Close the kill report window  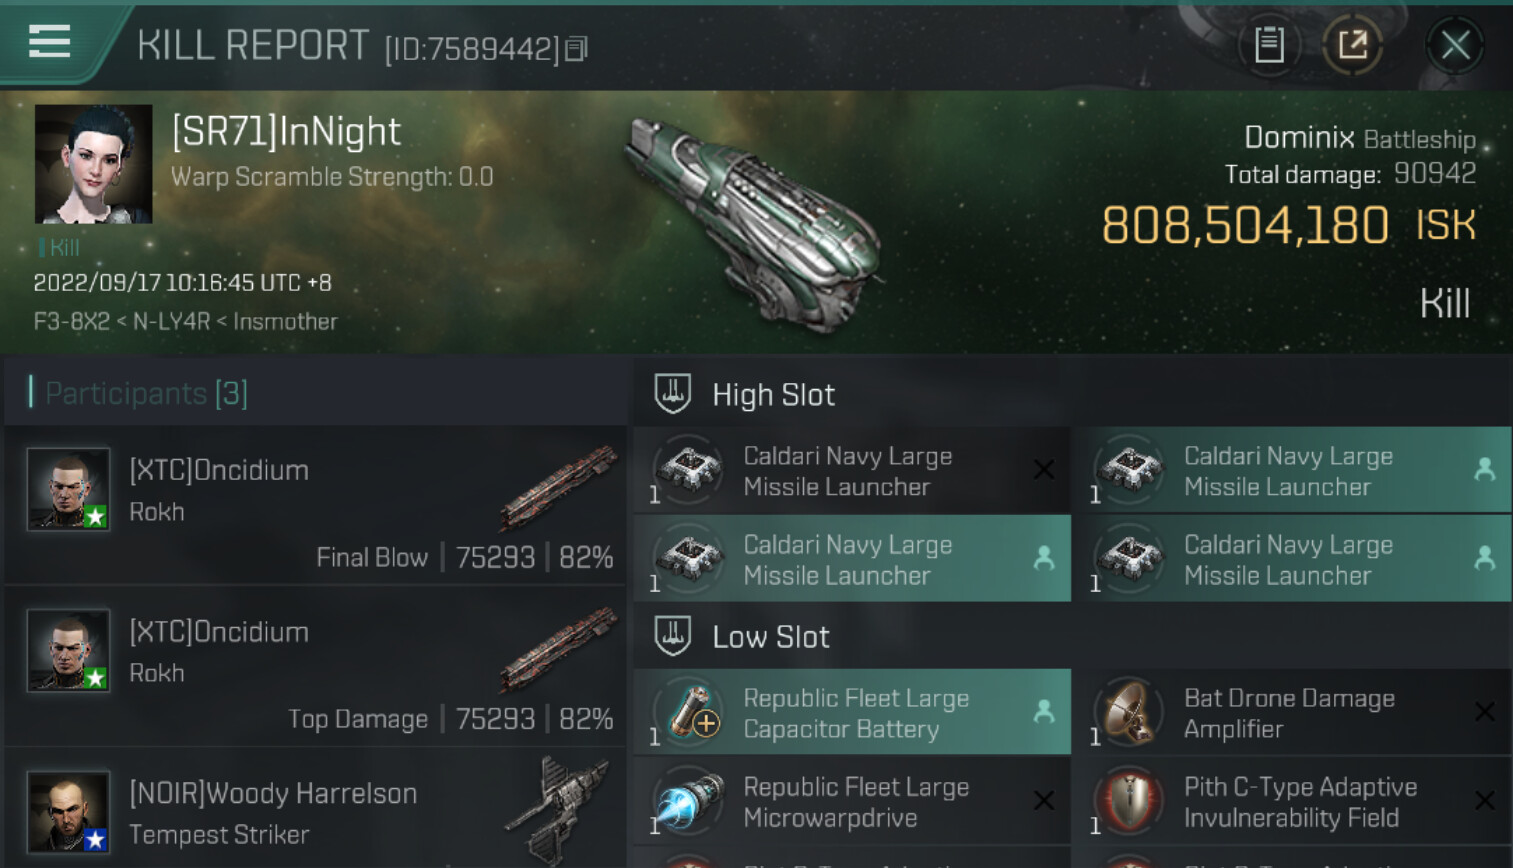pyautogui.click(x=1454, y=45)
